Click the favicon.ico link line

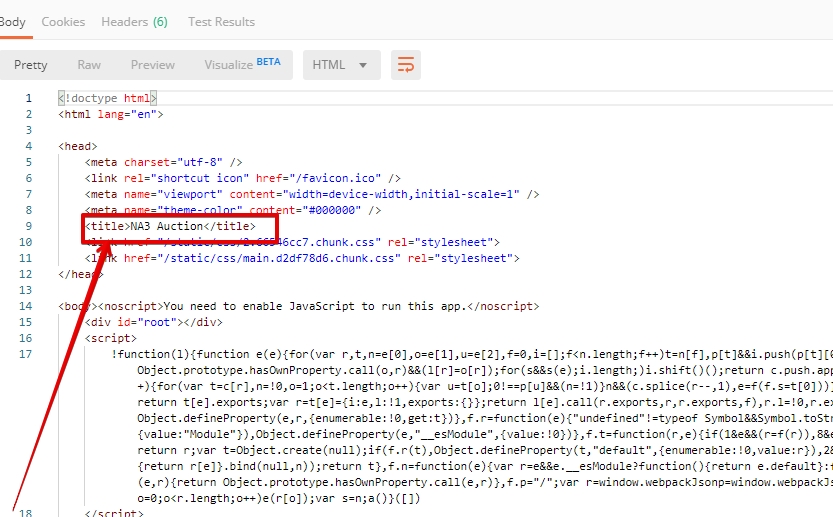coord(243,178)
